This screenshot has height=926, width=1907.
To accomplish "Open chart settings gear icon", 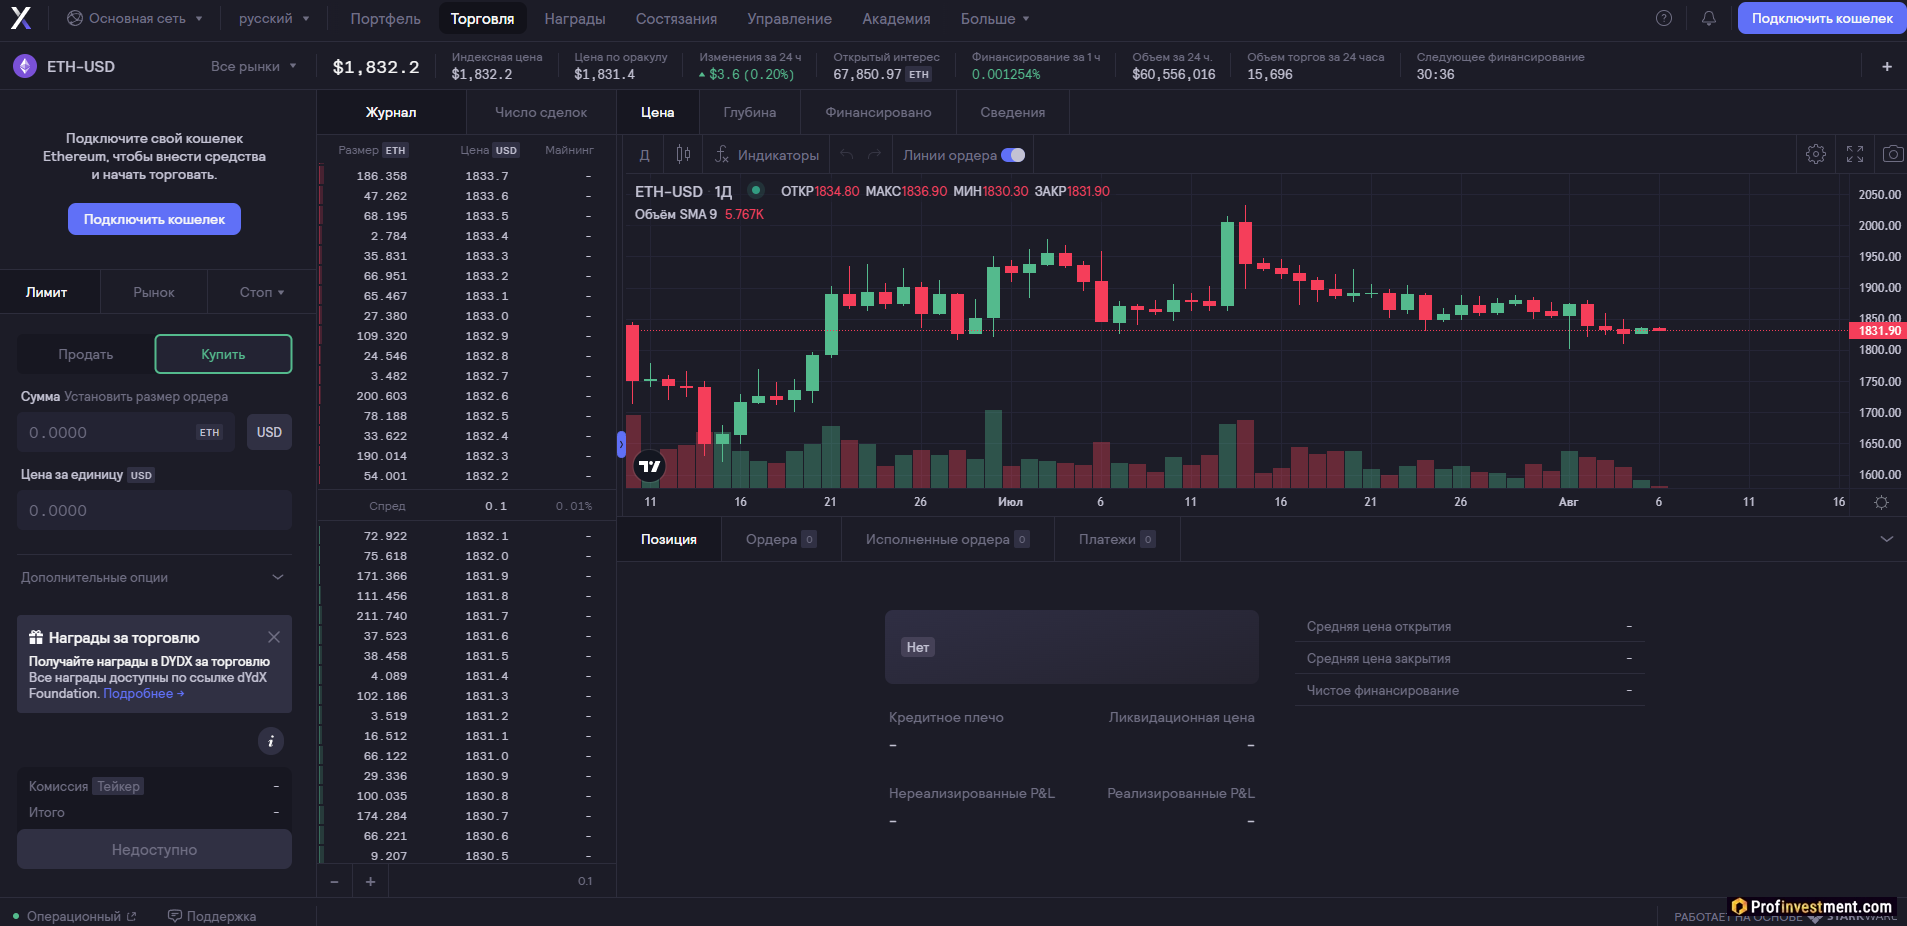I will (x=1816, y=154).
